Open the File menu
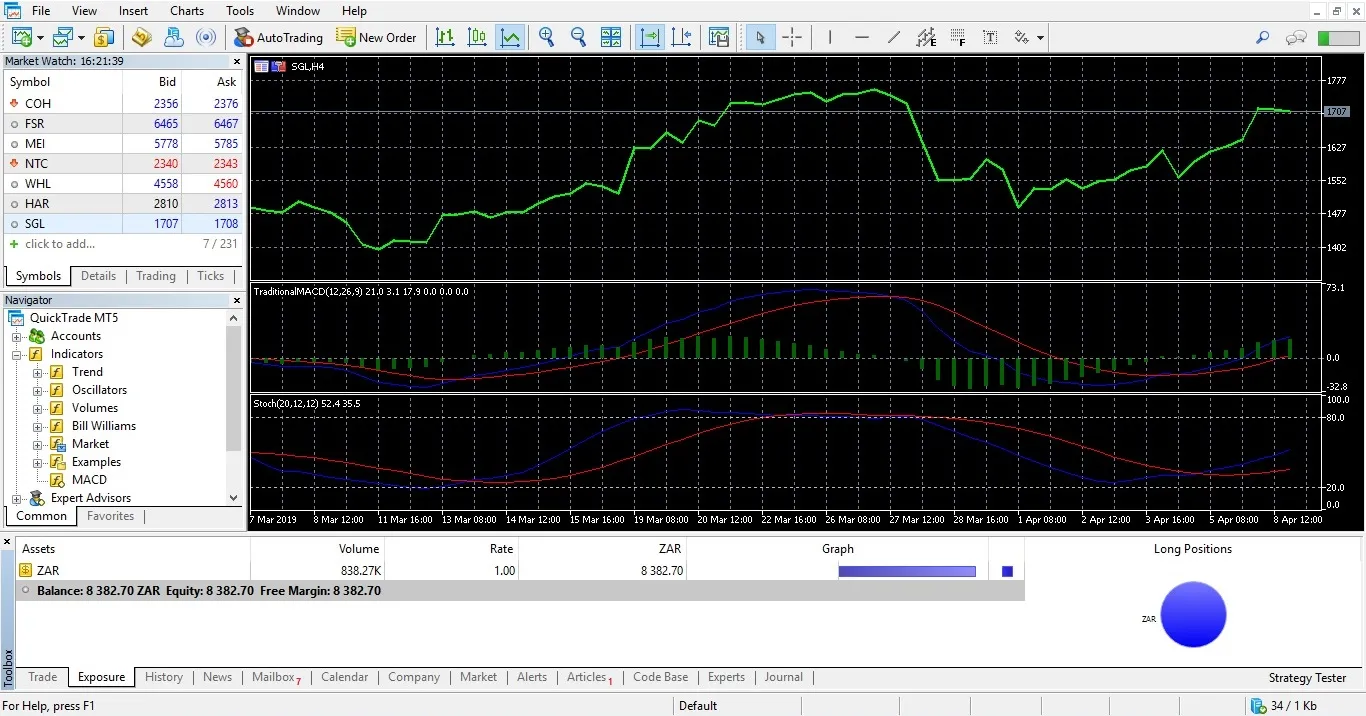Screen dimensions: 1366x716 [x=41, y=11]
